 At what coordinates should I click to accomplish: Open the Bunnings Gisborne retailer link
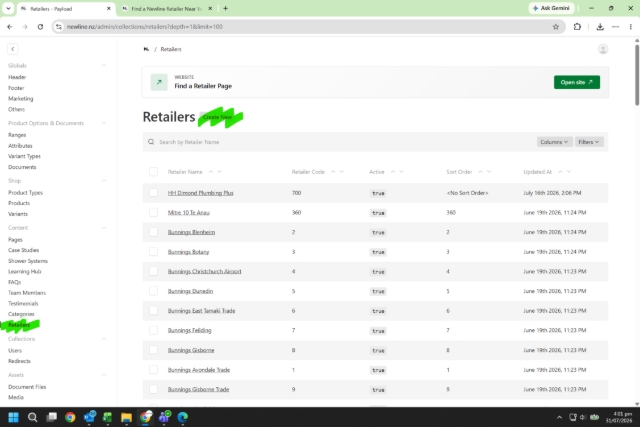click(x=191, y=350)
